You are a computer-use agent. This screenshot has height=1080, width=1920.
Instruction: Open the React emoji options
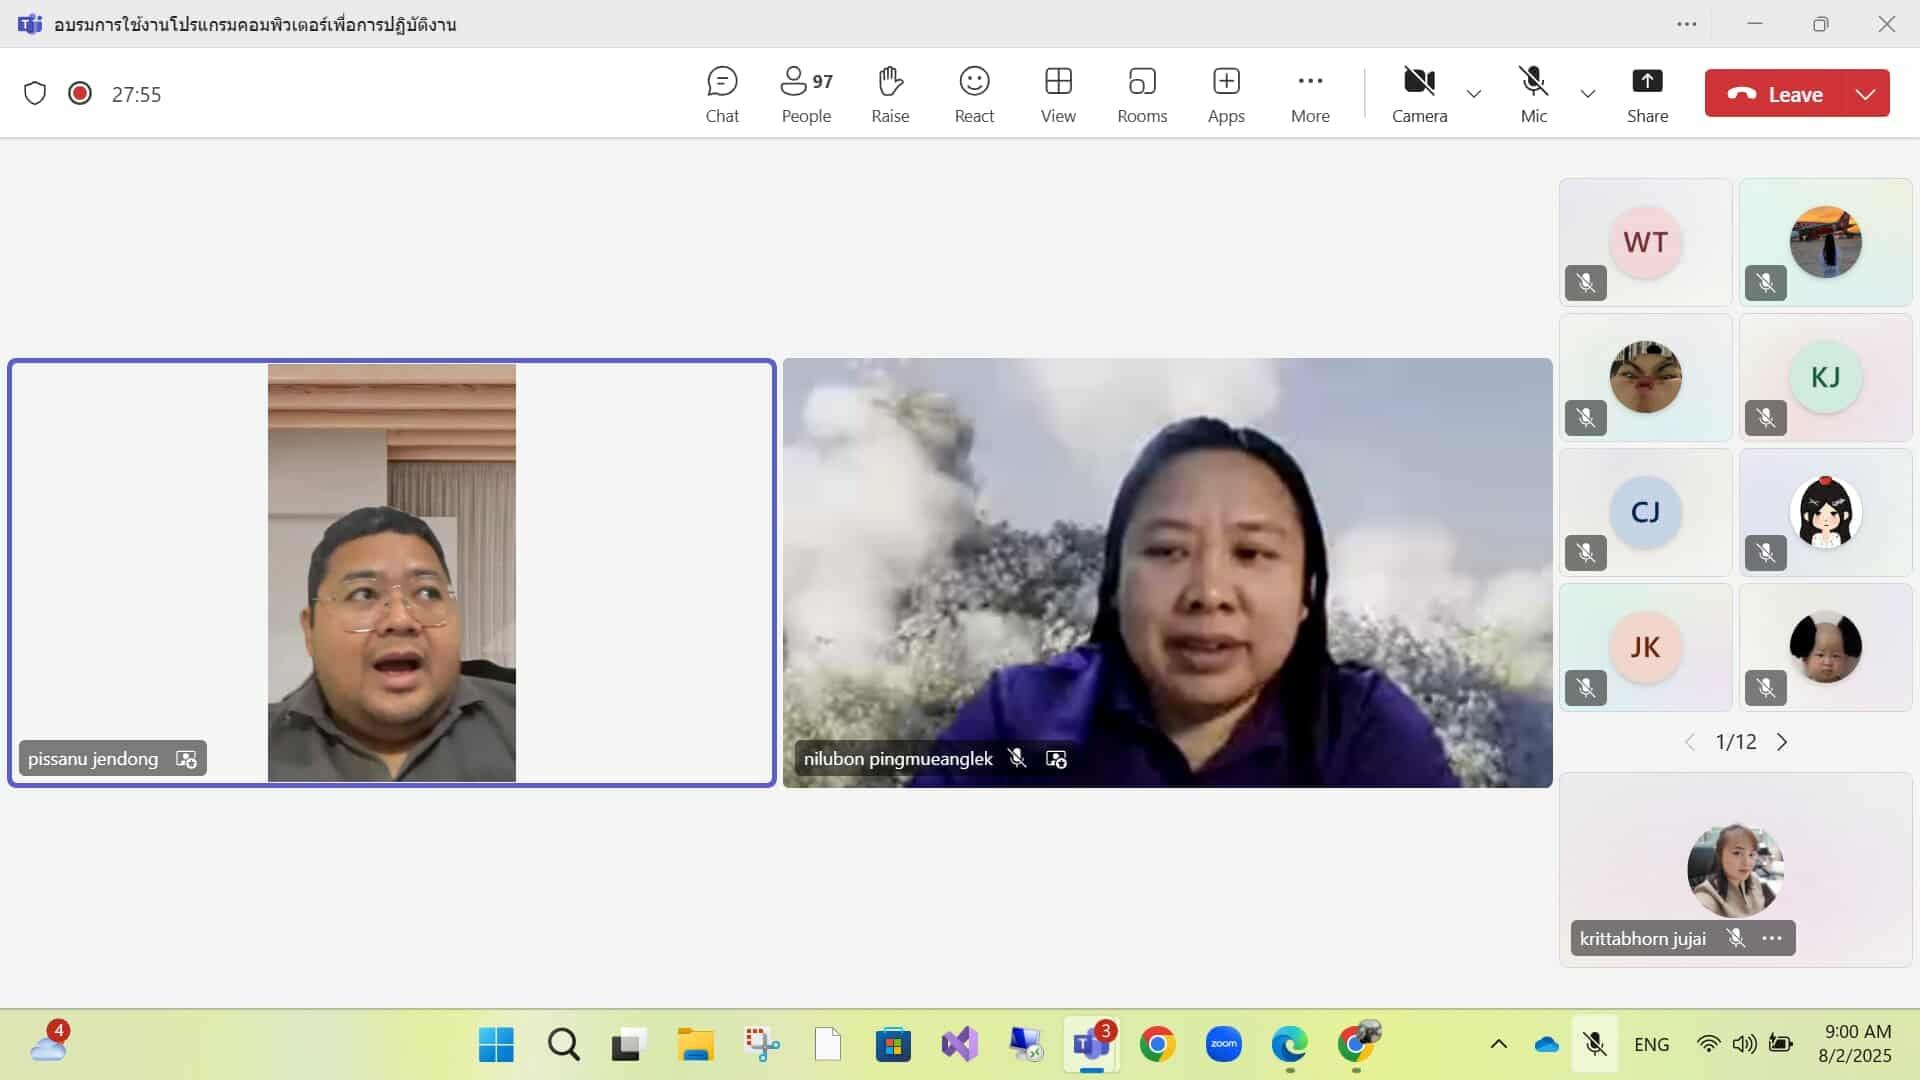(x=974, y=94)
